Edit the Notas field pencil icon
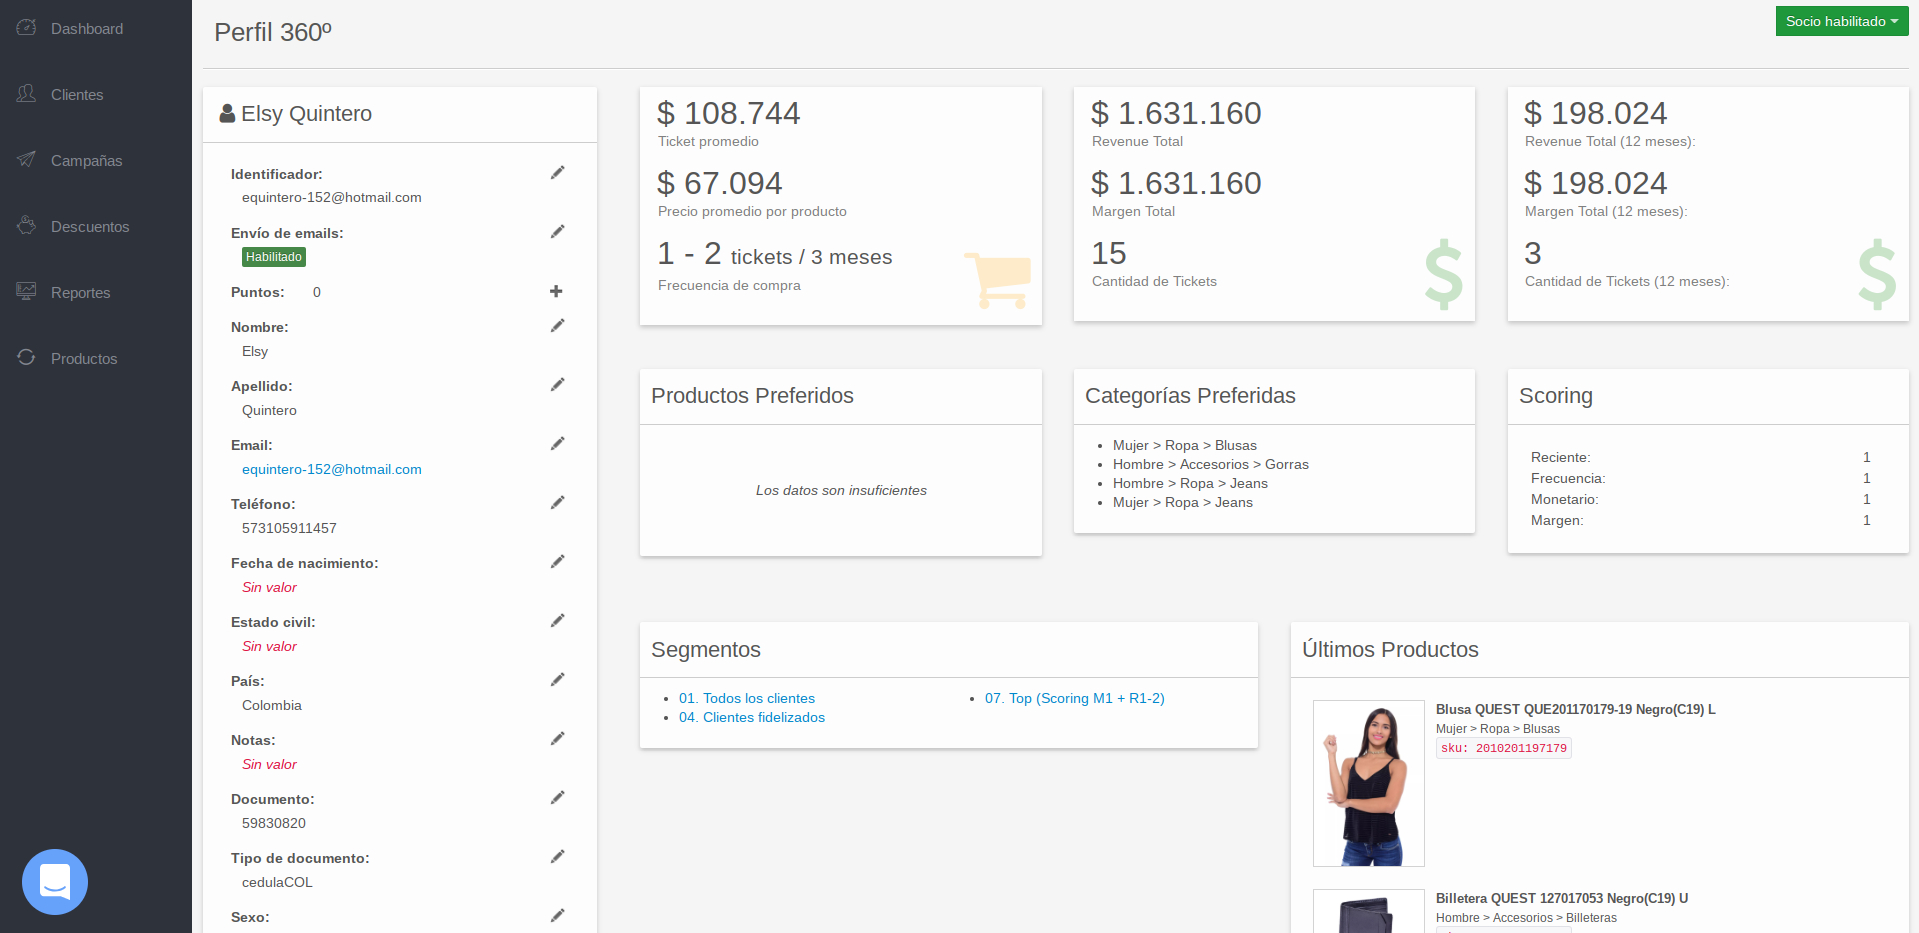1919x933 pixels. [558, 739]
